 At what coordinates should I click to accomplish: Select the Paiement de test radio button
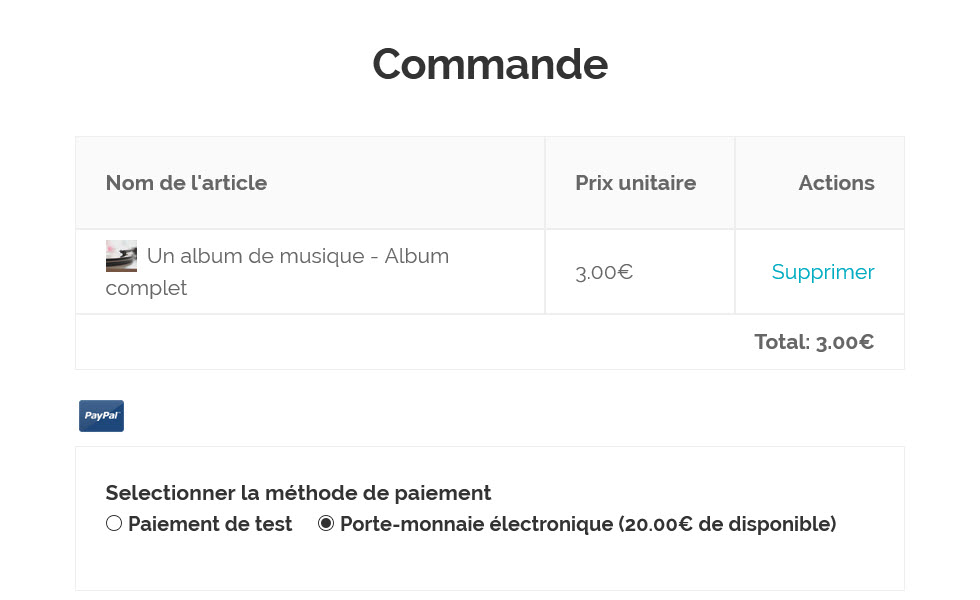click(x=114, y=523)
